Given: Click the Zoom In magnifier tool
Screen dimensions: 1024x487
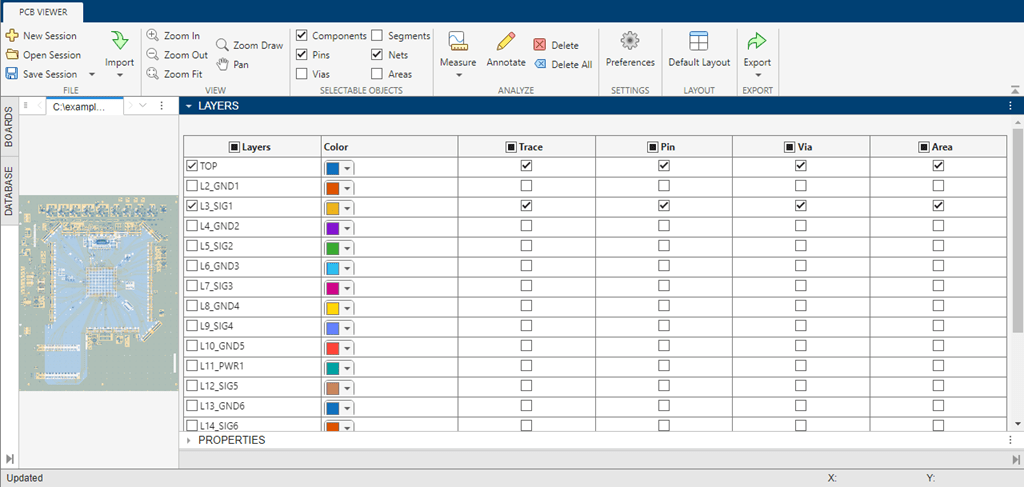Looking at the screenshot, I should point(153,36).
